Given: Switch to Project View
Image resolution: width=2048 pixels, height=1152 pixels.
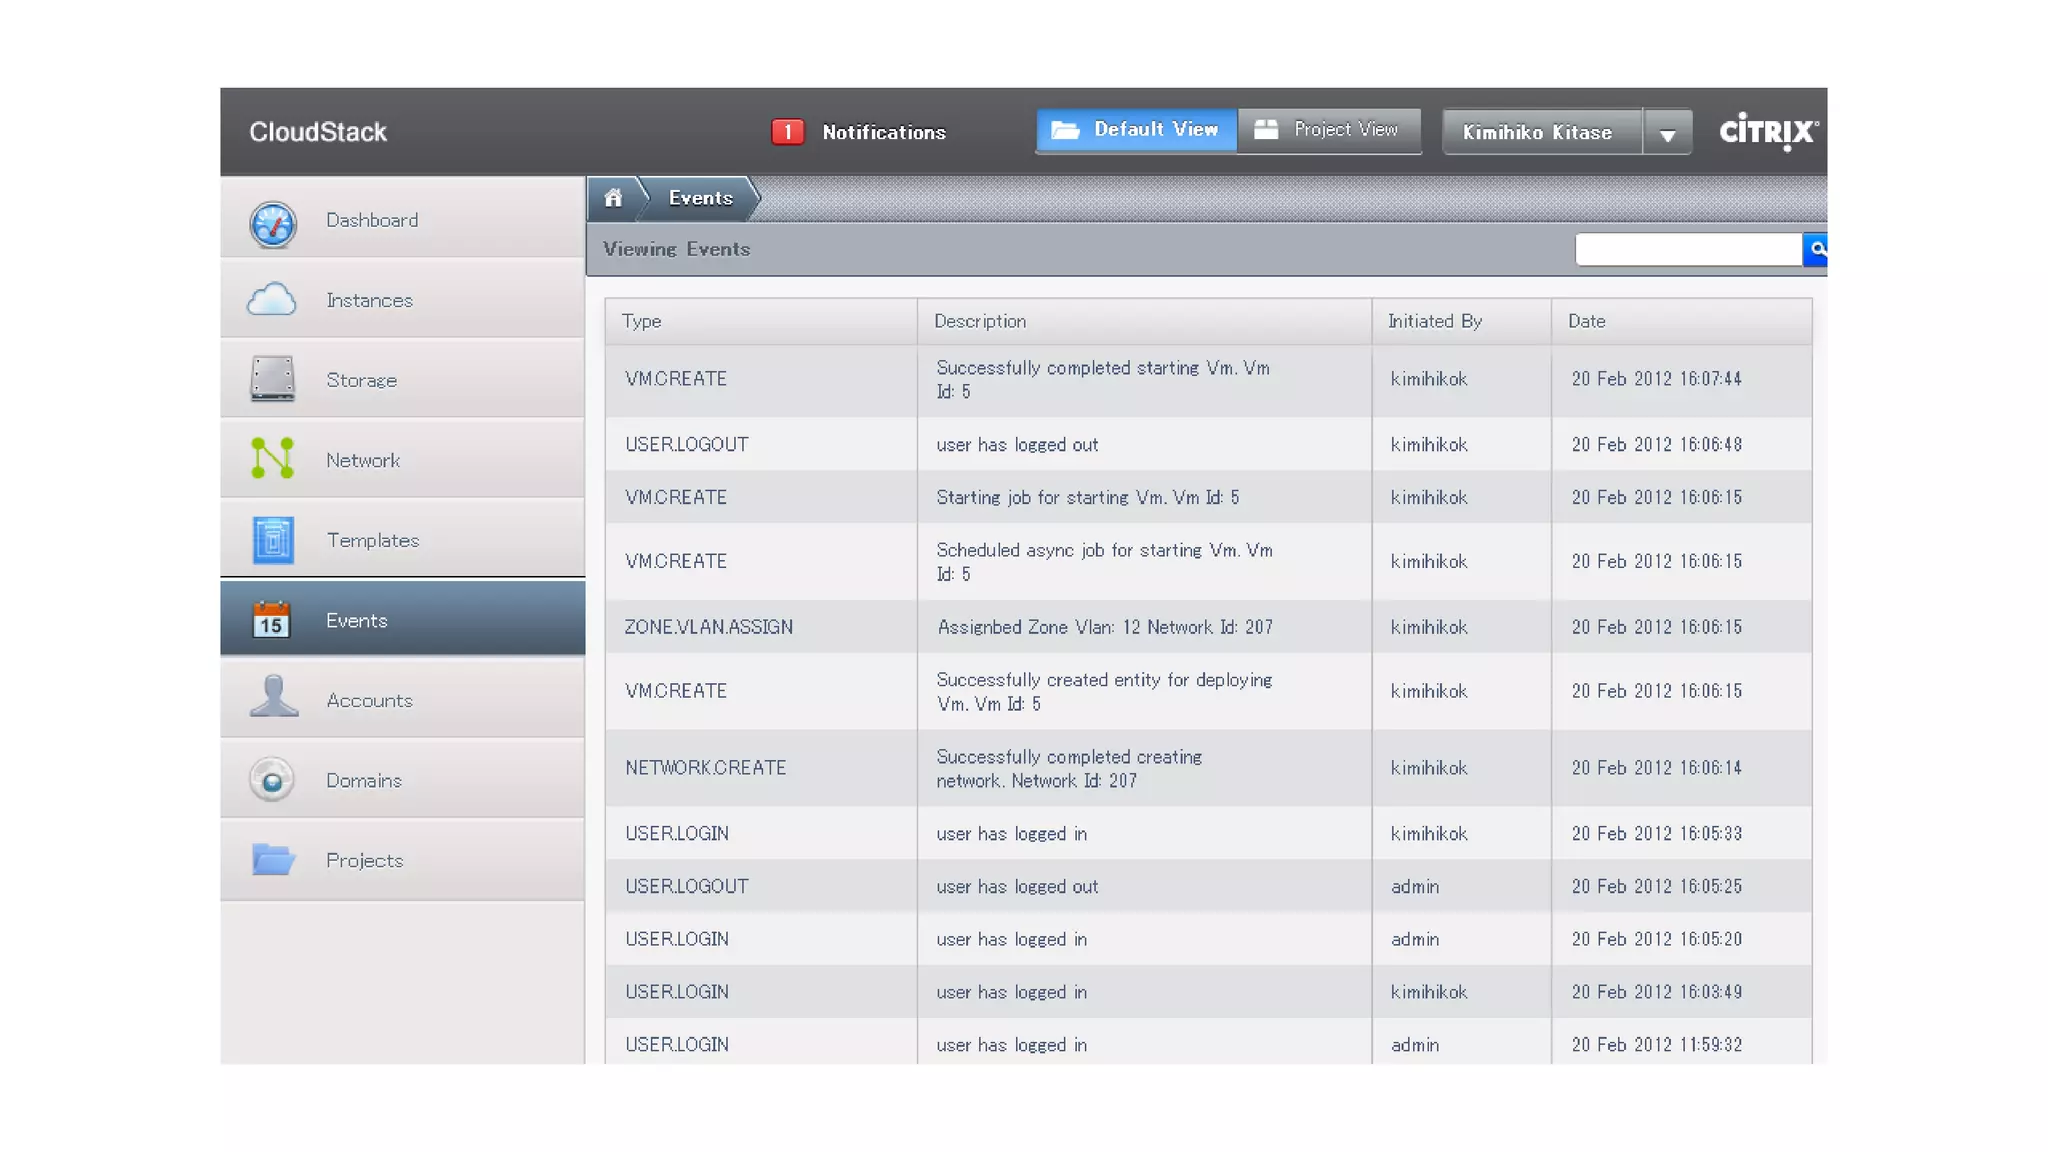Looking at the screenshot, I should pos(1328,130).
